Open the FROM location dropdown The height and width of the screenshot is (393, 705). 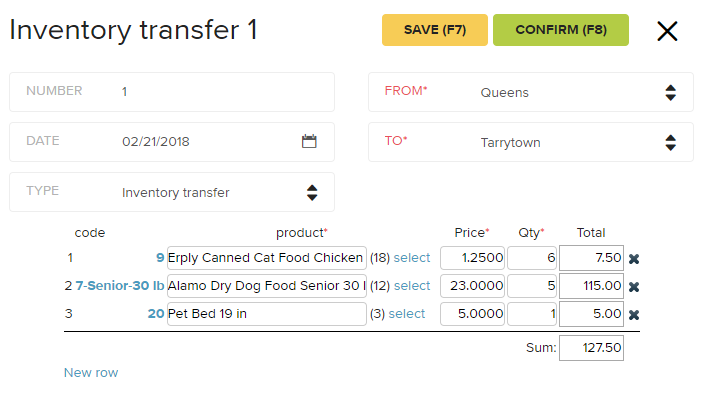pyautogui.click(x=531, y=92)
